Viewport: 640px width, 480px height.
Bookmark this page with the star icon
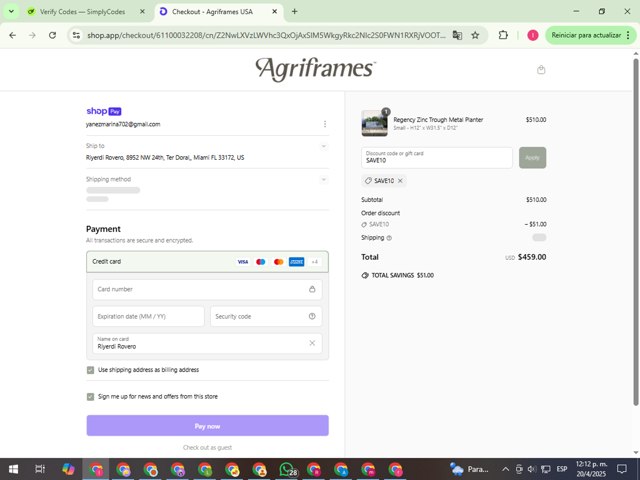click(475, 36)
